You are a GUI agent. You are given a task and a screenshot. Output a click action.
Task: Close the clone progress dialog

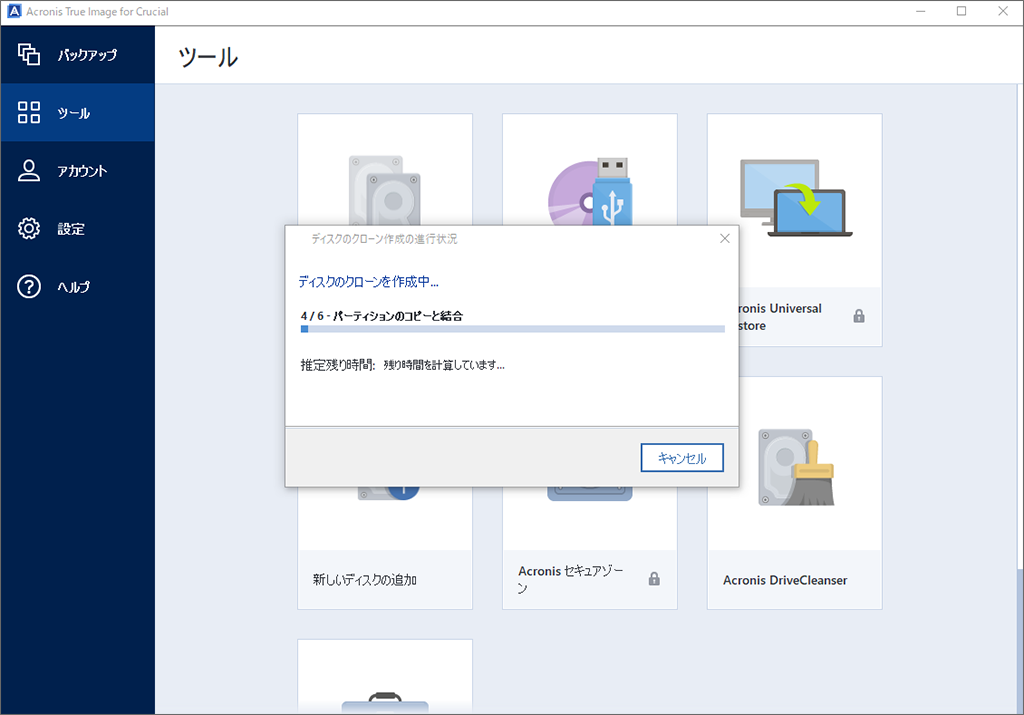click(x=724, y=239)
